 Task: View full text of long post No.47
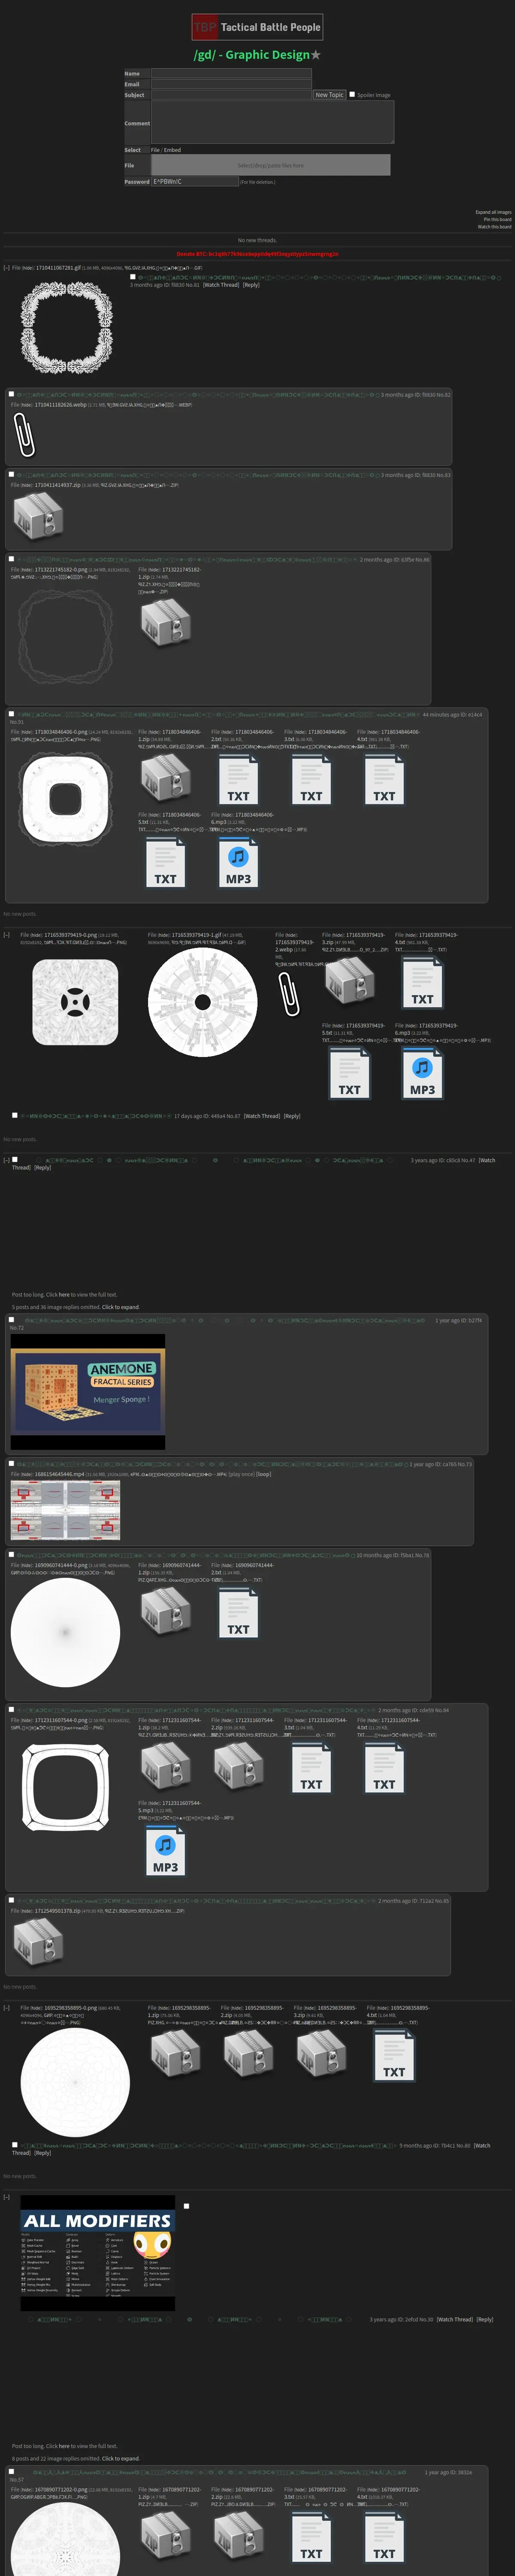(x=64, y=1294)
